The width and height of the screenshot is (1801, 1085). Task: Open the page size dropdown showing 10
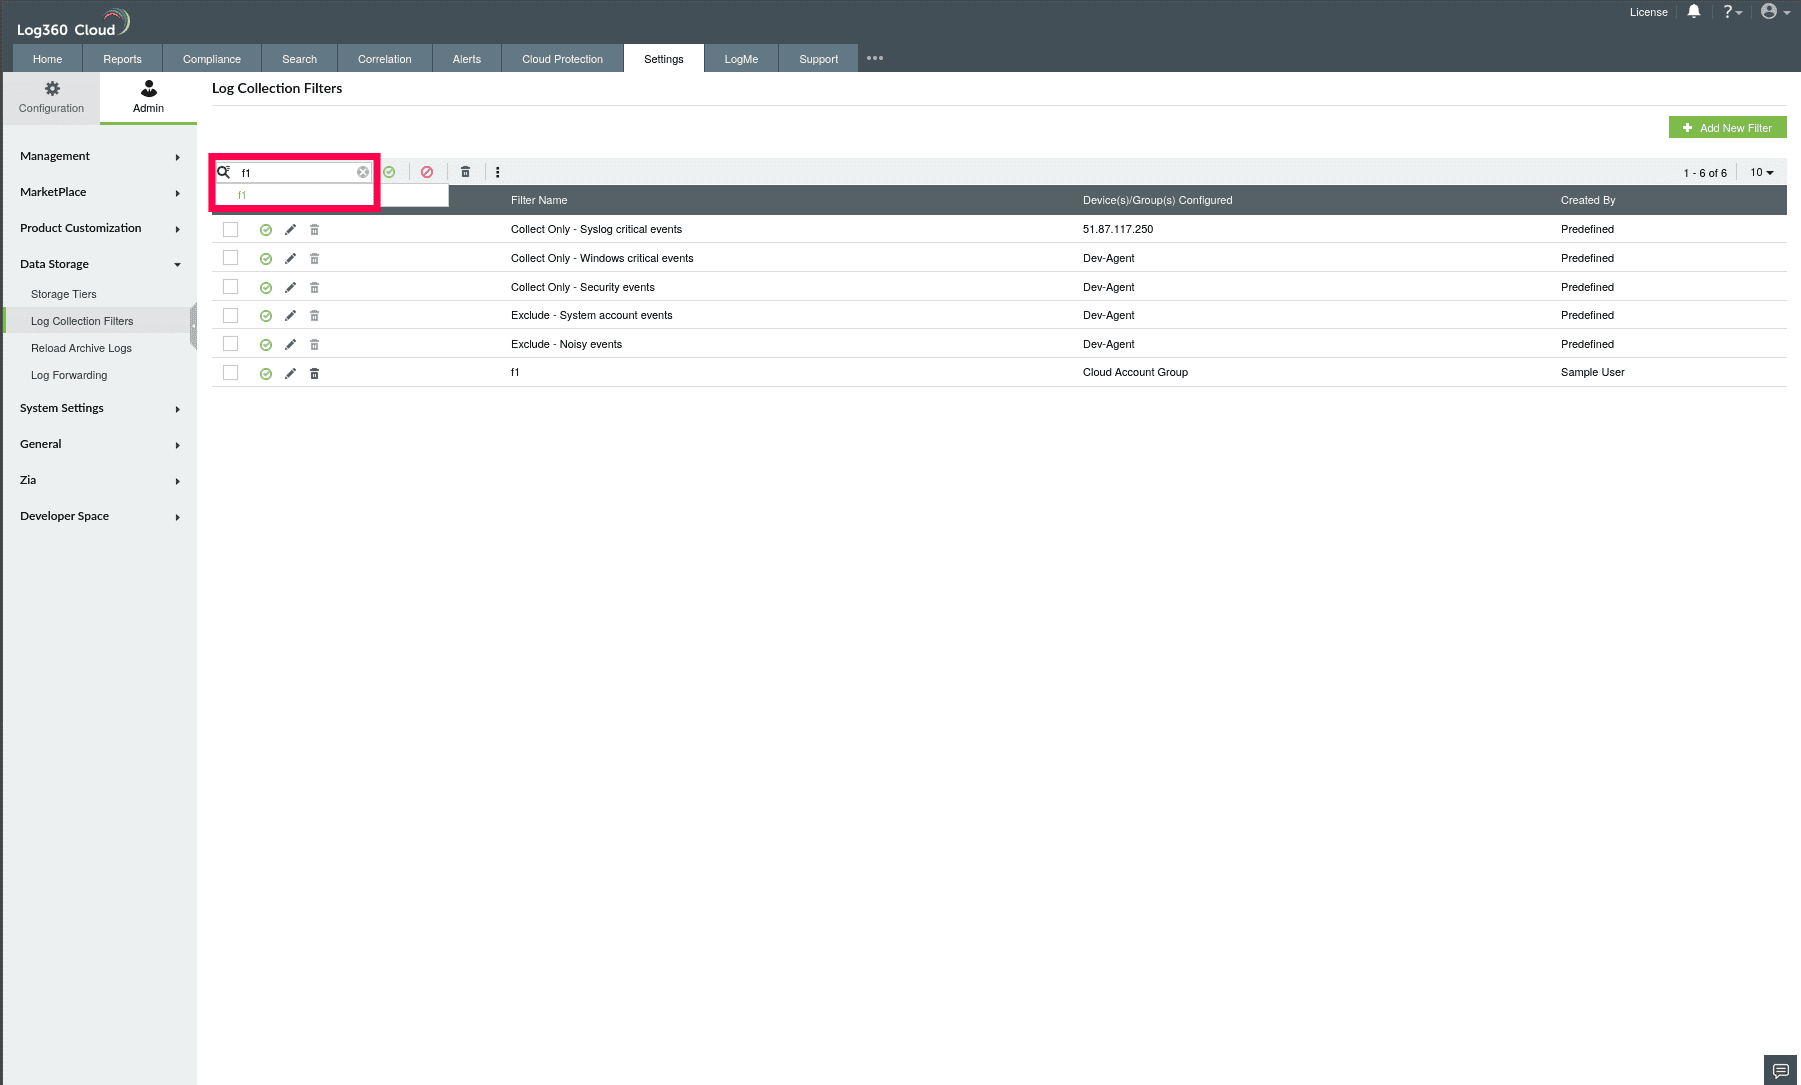(x=1760, y=172)
